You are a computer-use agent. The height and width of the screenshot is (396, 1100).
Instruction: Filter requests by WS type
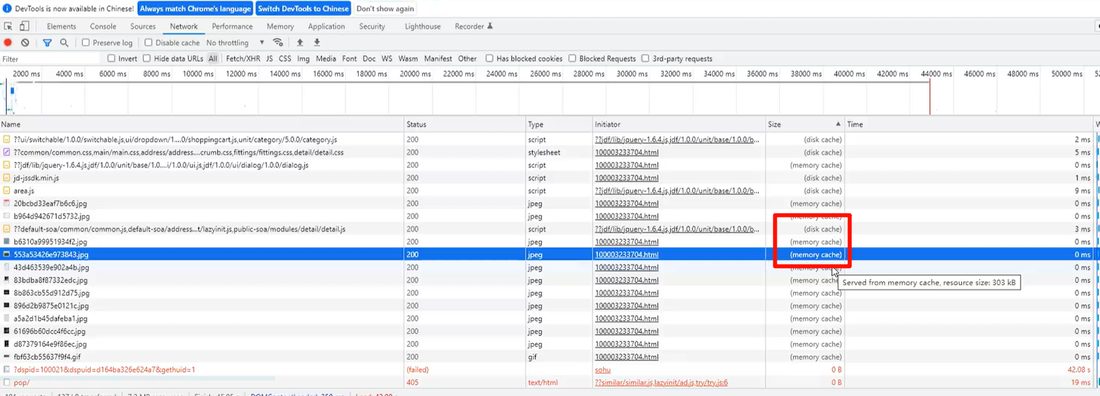pos(387,59)
